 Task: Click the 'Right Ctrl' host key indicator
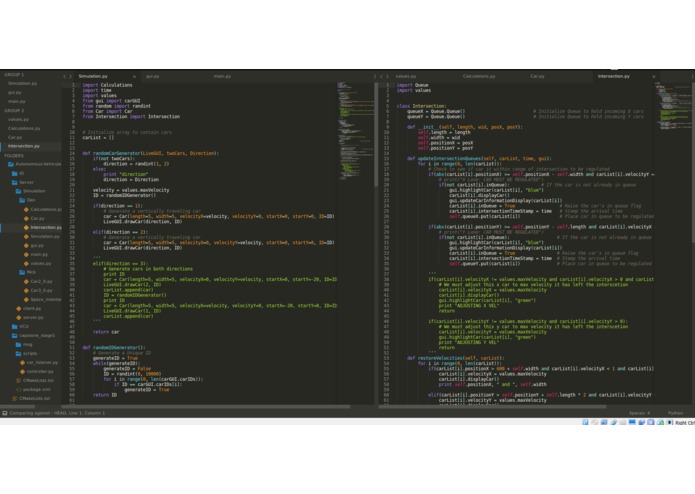(685, 423)
